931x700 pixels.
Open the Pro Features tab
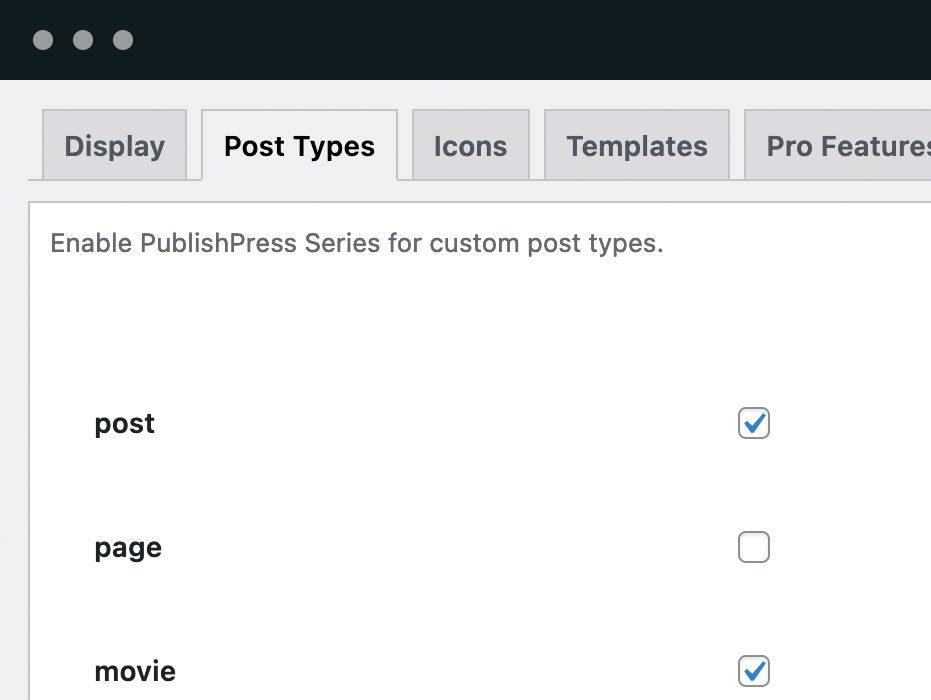838,145
